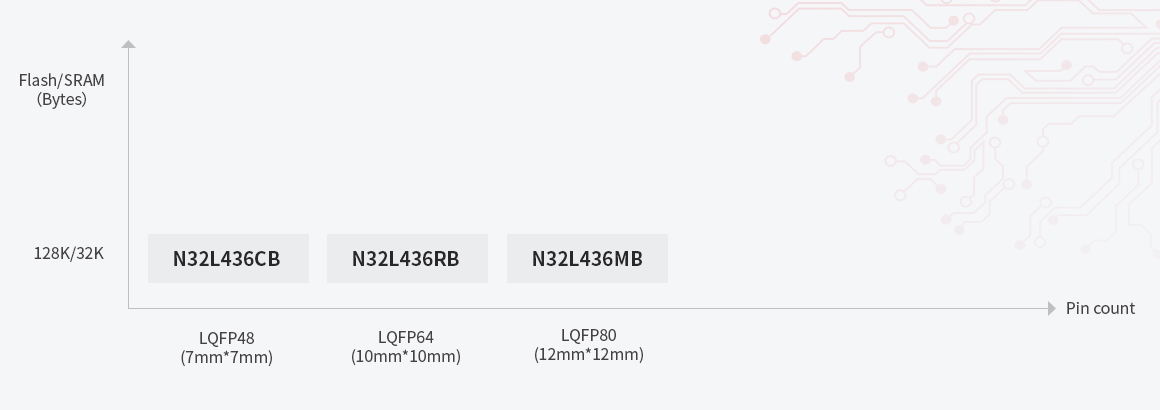Viewport: 1160px width, 410px height.
Task: Open the N32L436MB product box
Action: click(x=587, y=259)
